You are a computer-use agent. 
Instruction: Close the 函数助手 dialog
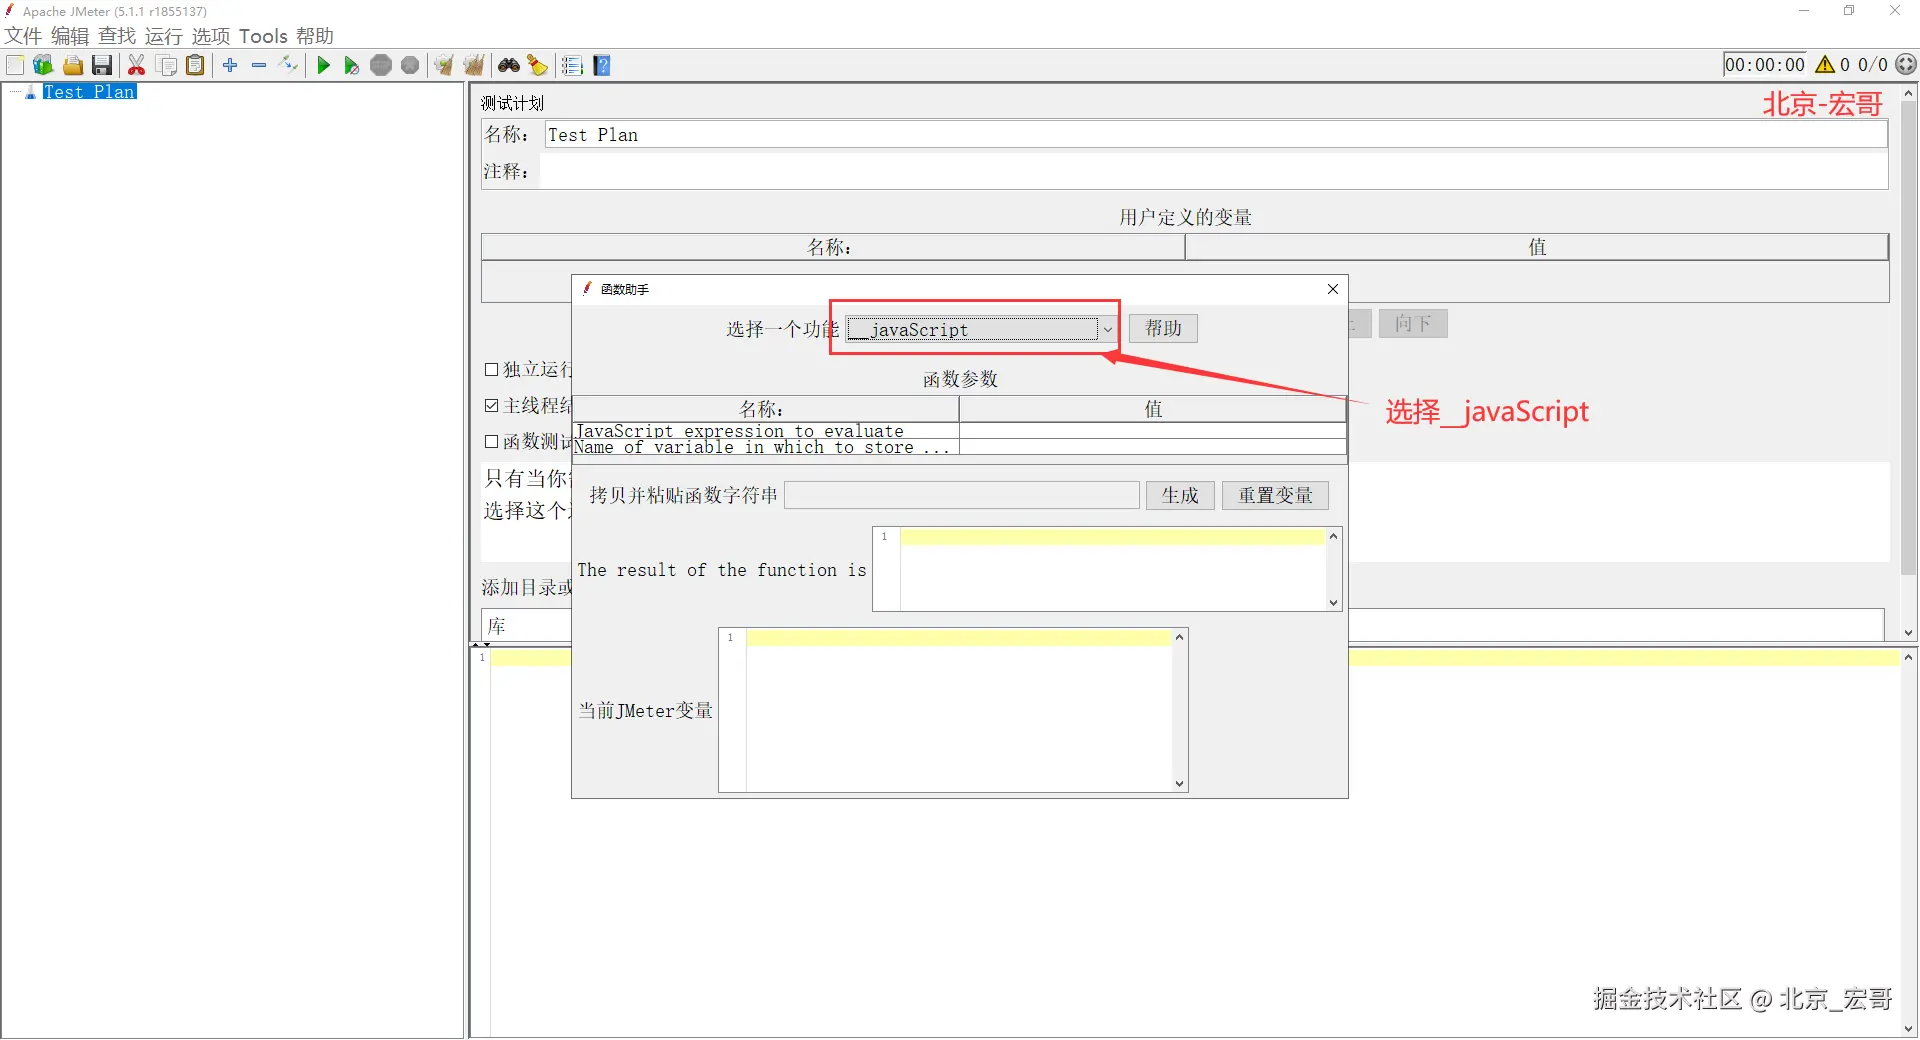(x=1333, y=289)
